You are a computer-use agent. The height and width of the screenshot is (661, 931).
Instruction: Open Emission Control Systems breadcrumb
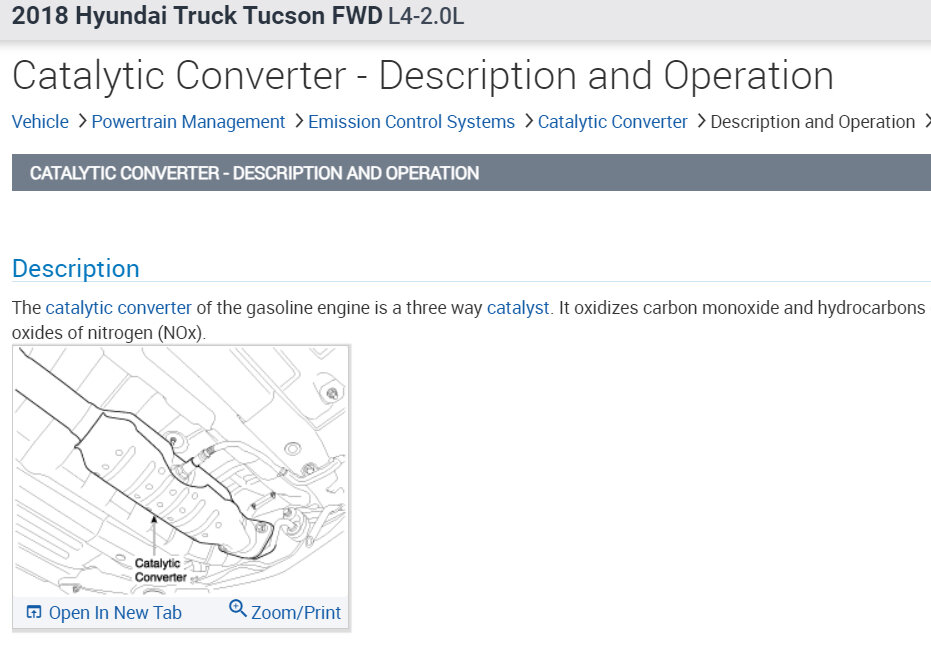point(411,122)
